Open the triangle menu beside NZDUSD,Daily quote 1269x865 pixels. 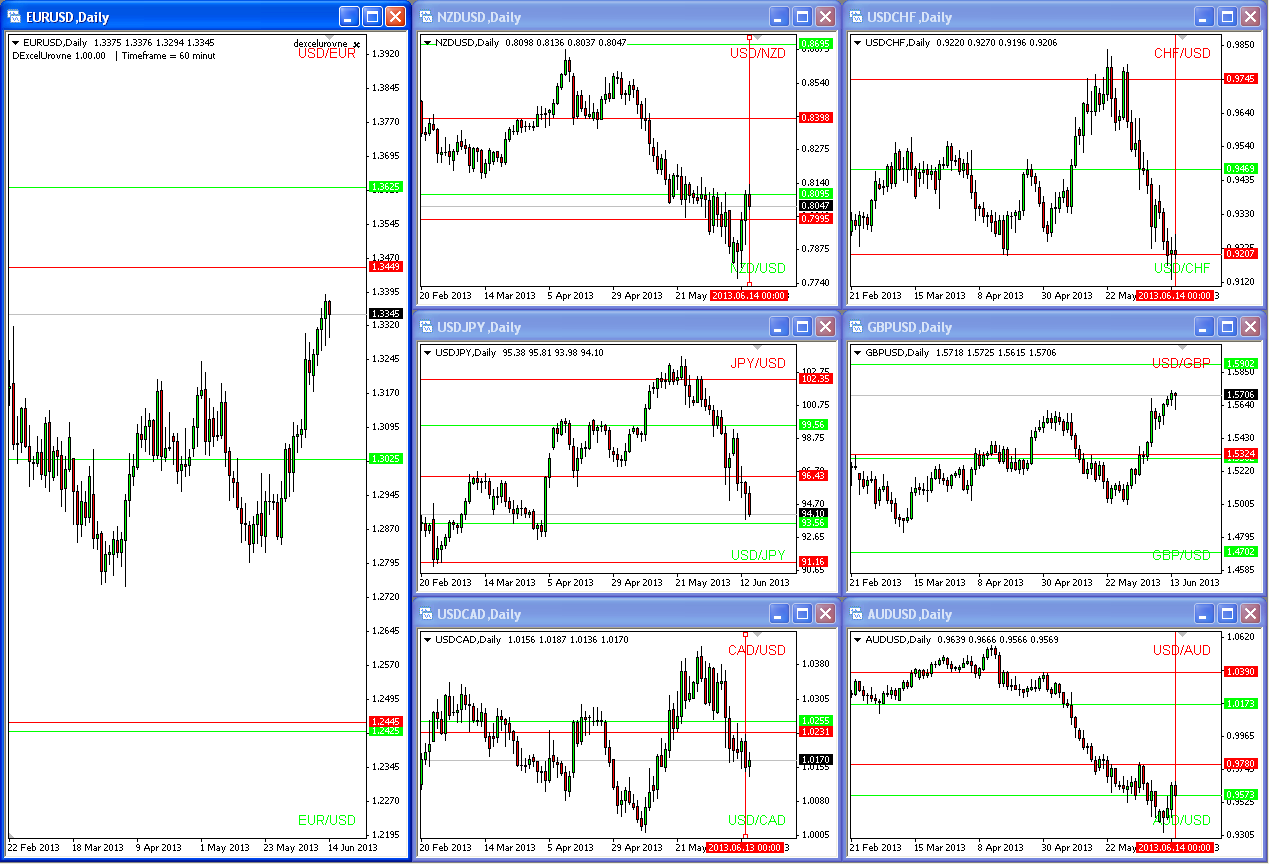[428, 43]
